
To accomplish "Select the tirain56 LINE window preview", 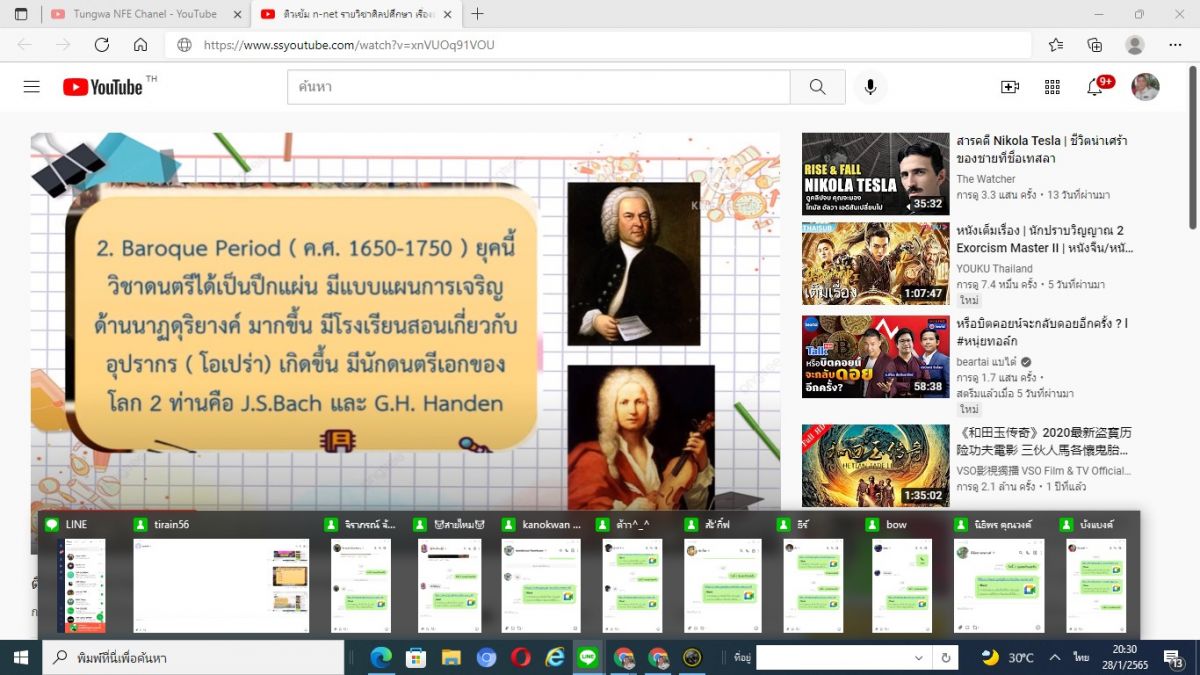I will click(222, 585).
